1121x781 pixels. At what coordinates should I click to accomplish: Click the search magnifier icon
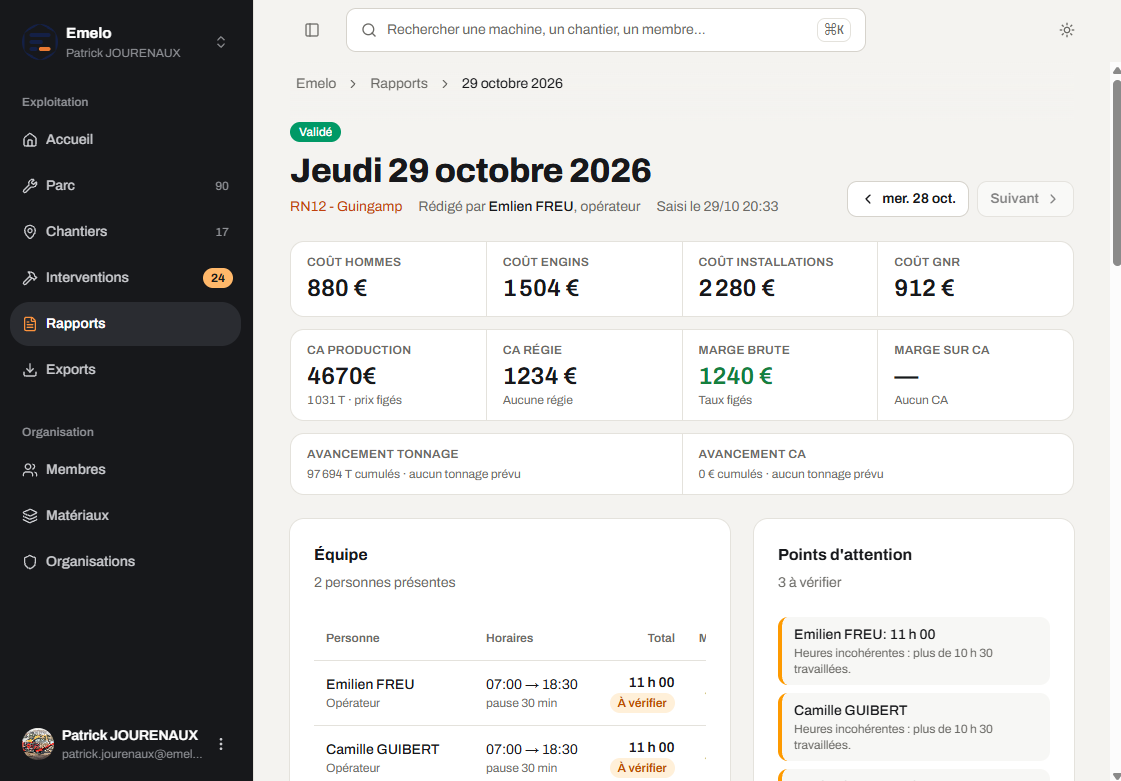[x=369, y=30]
